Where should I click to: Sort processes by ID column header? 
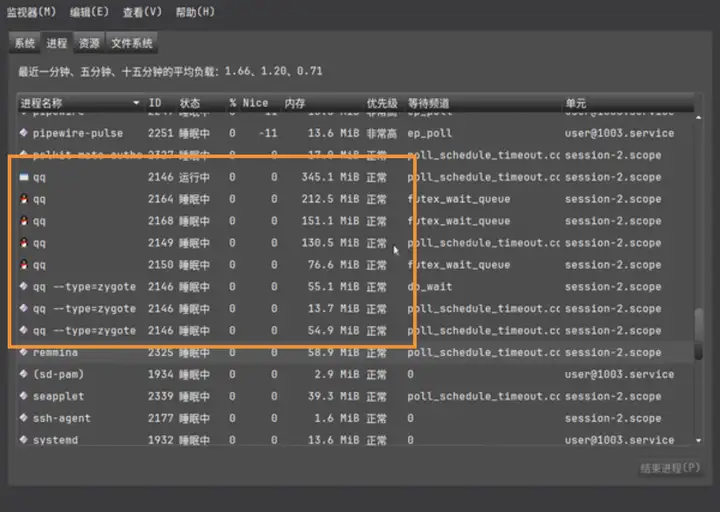coord(155,102)
